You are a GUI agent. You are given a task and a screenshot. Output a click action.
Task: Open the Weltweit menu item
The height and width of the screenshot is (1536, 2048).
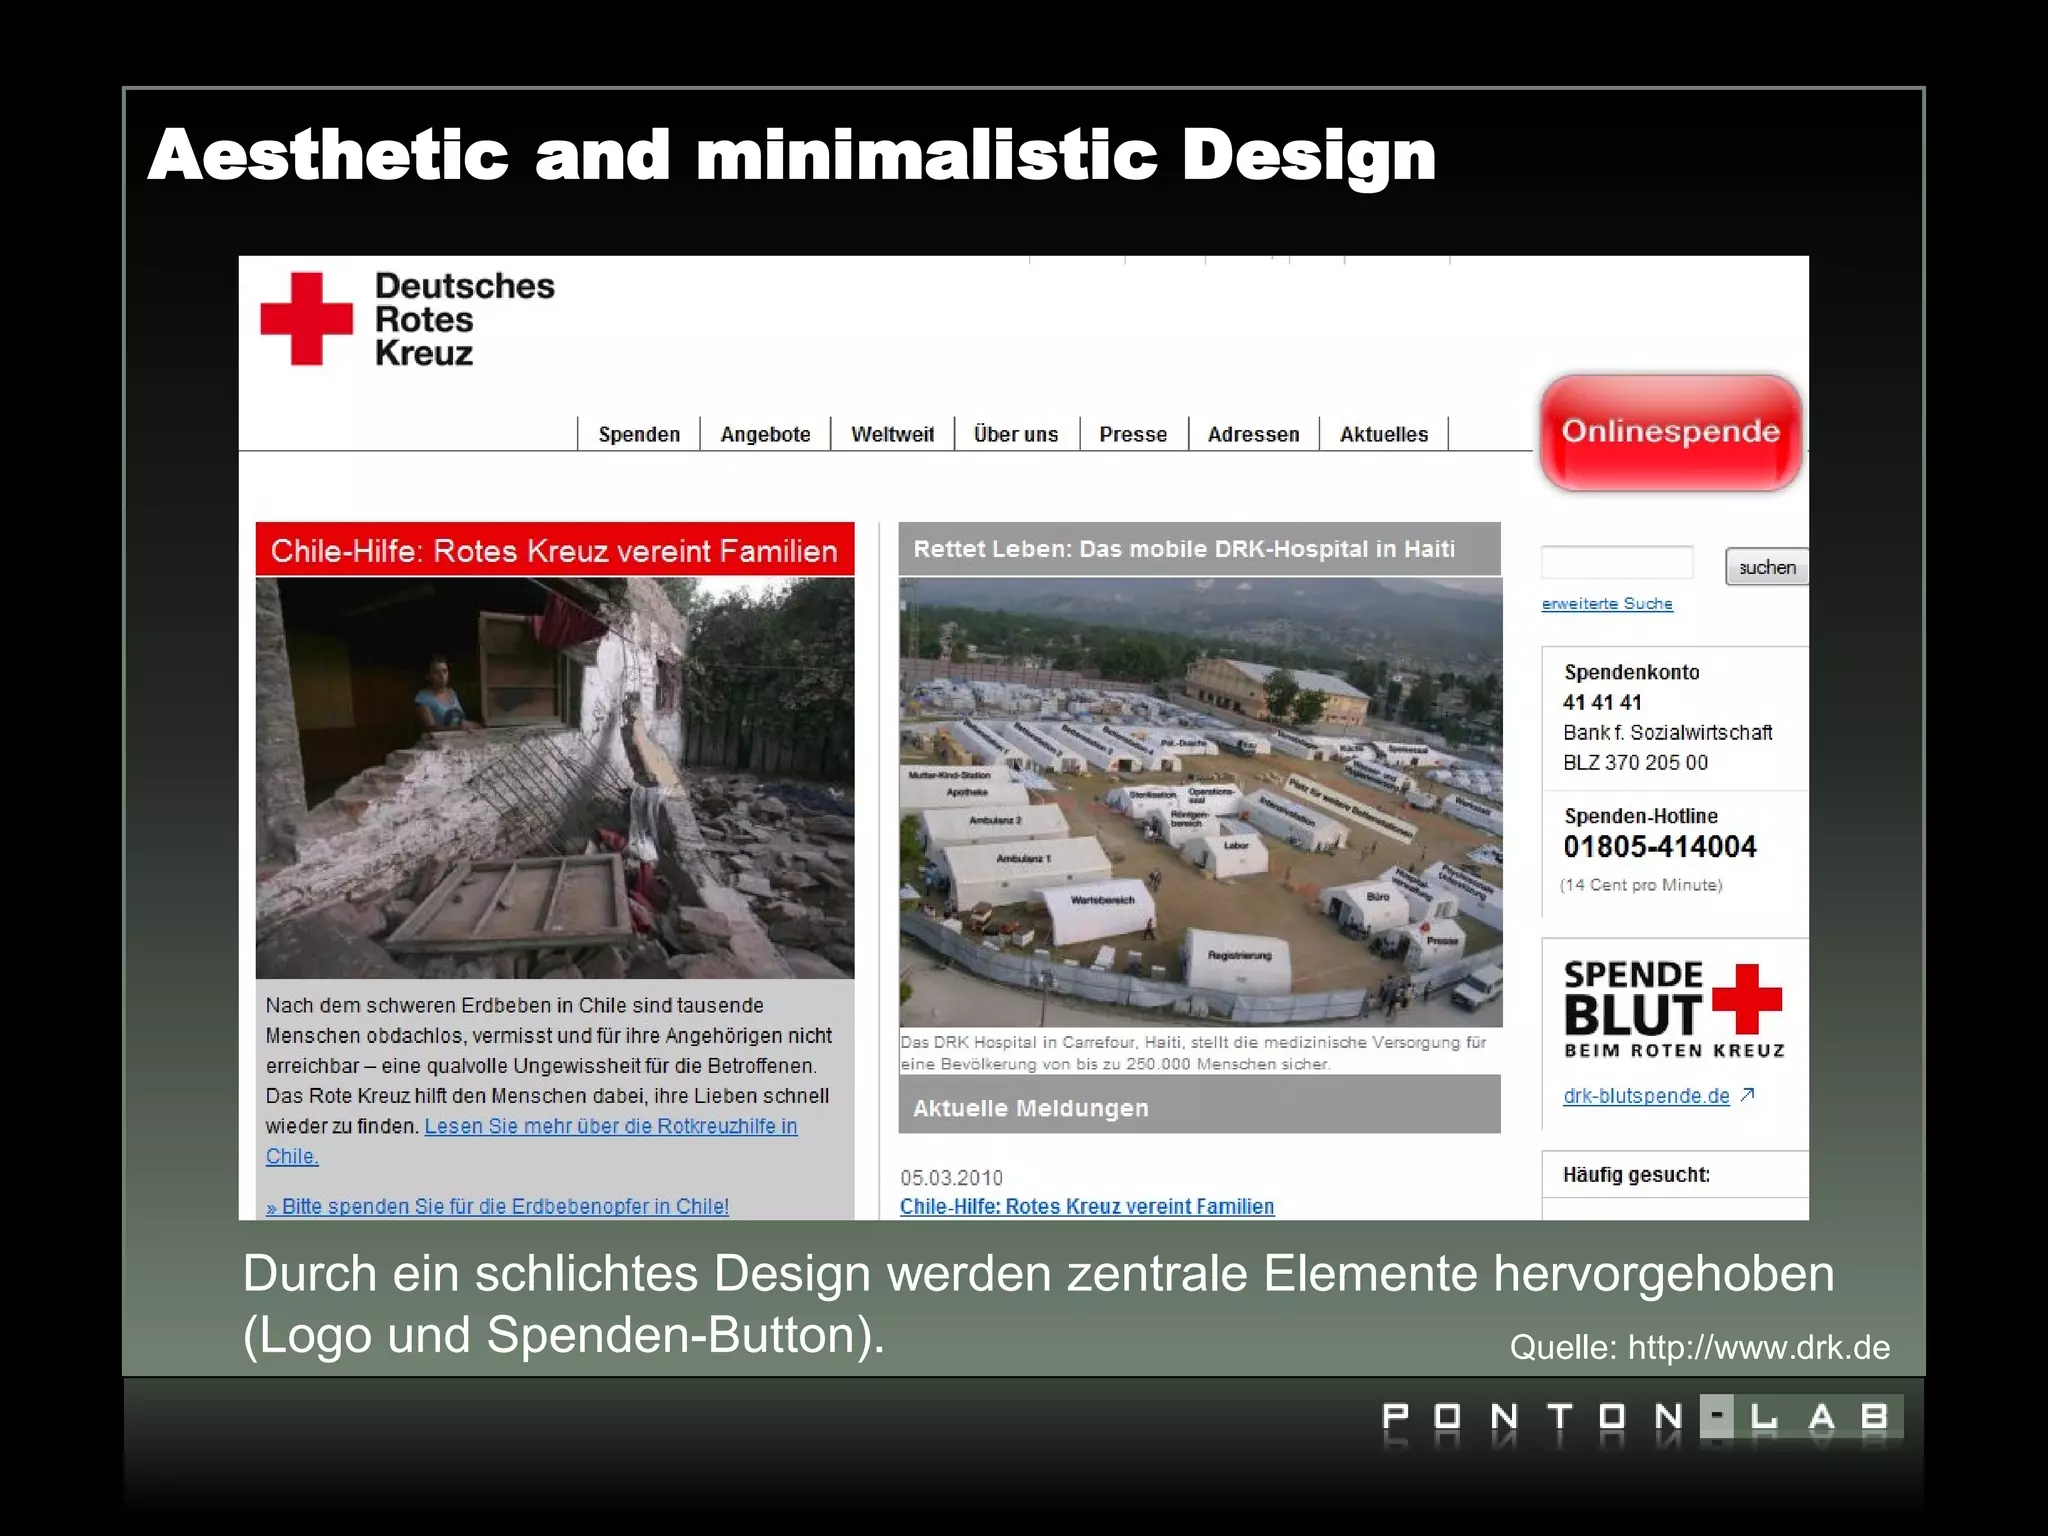pos(892,434)
